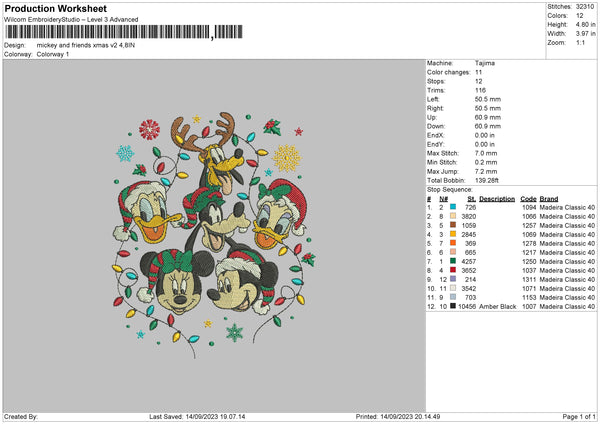The image size is (600, 424).
Task: Click "Madeira Classic 40" in code 1278 row
Action: point(567,243)
